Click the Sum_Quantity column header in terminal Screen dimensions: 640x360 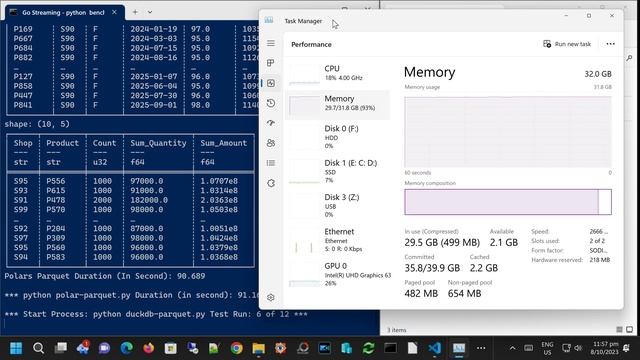tap(158, 143)
